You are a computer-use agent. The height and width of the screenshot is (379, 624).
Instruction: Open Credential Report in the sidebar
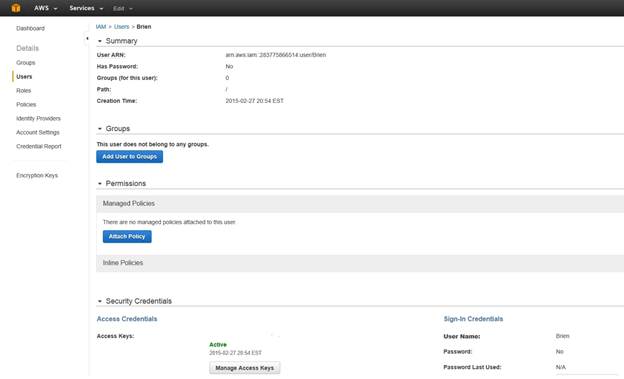39,146
